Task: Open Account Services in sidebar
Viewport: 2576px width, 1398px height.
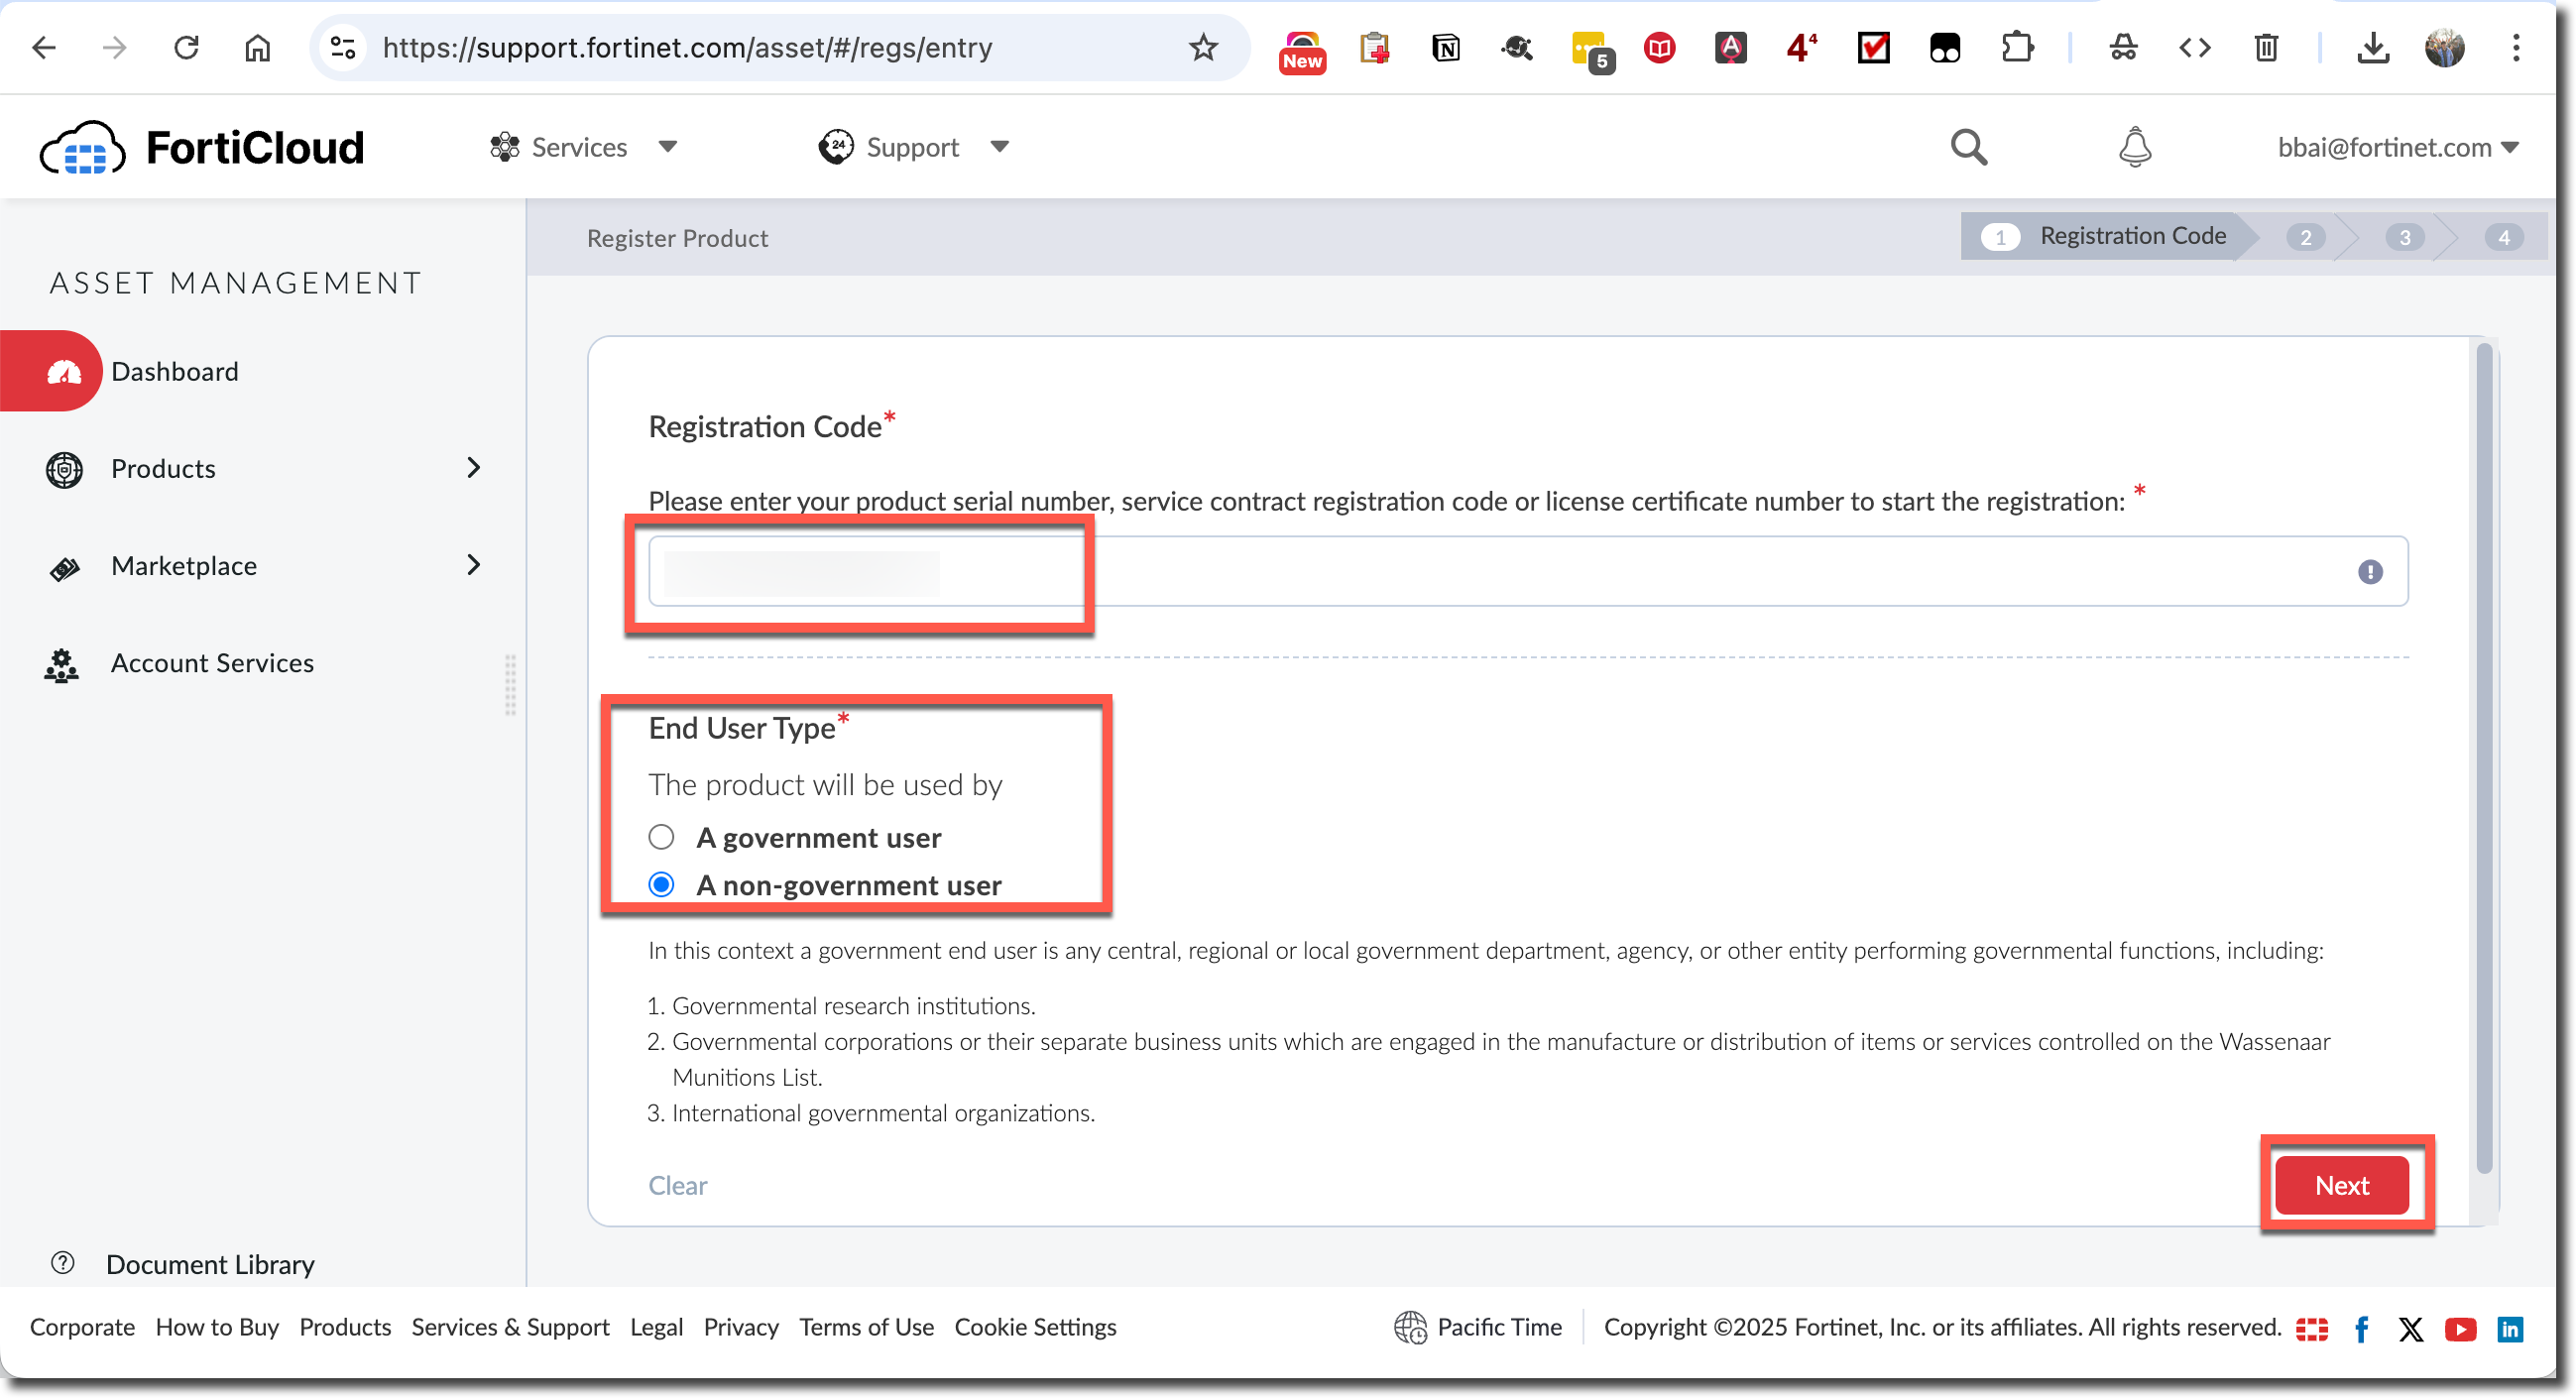Action: point(212,663)
